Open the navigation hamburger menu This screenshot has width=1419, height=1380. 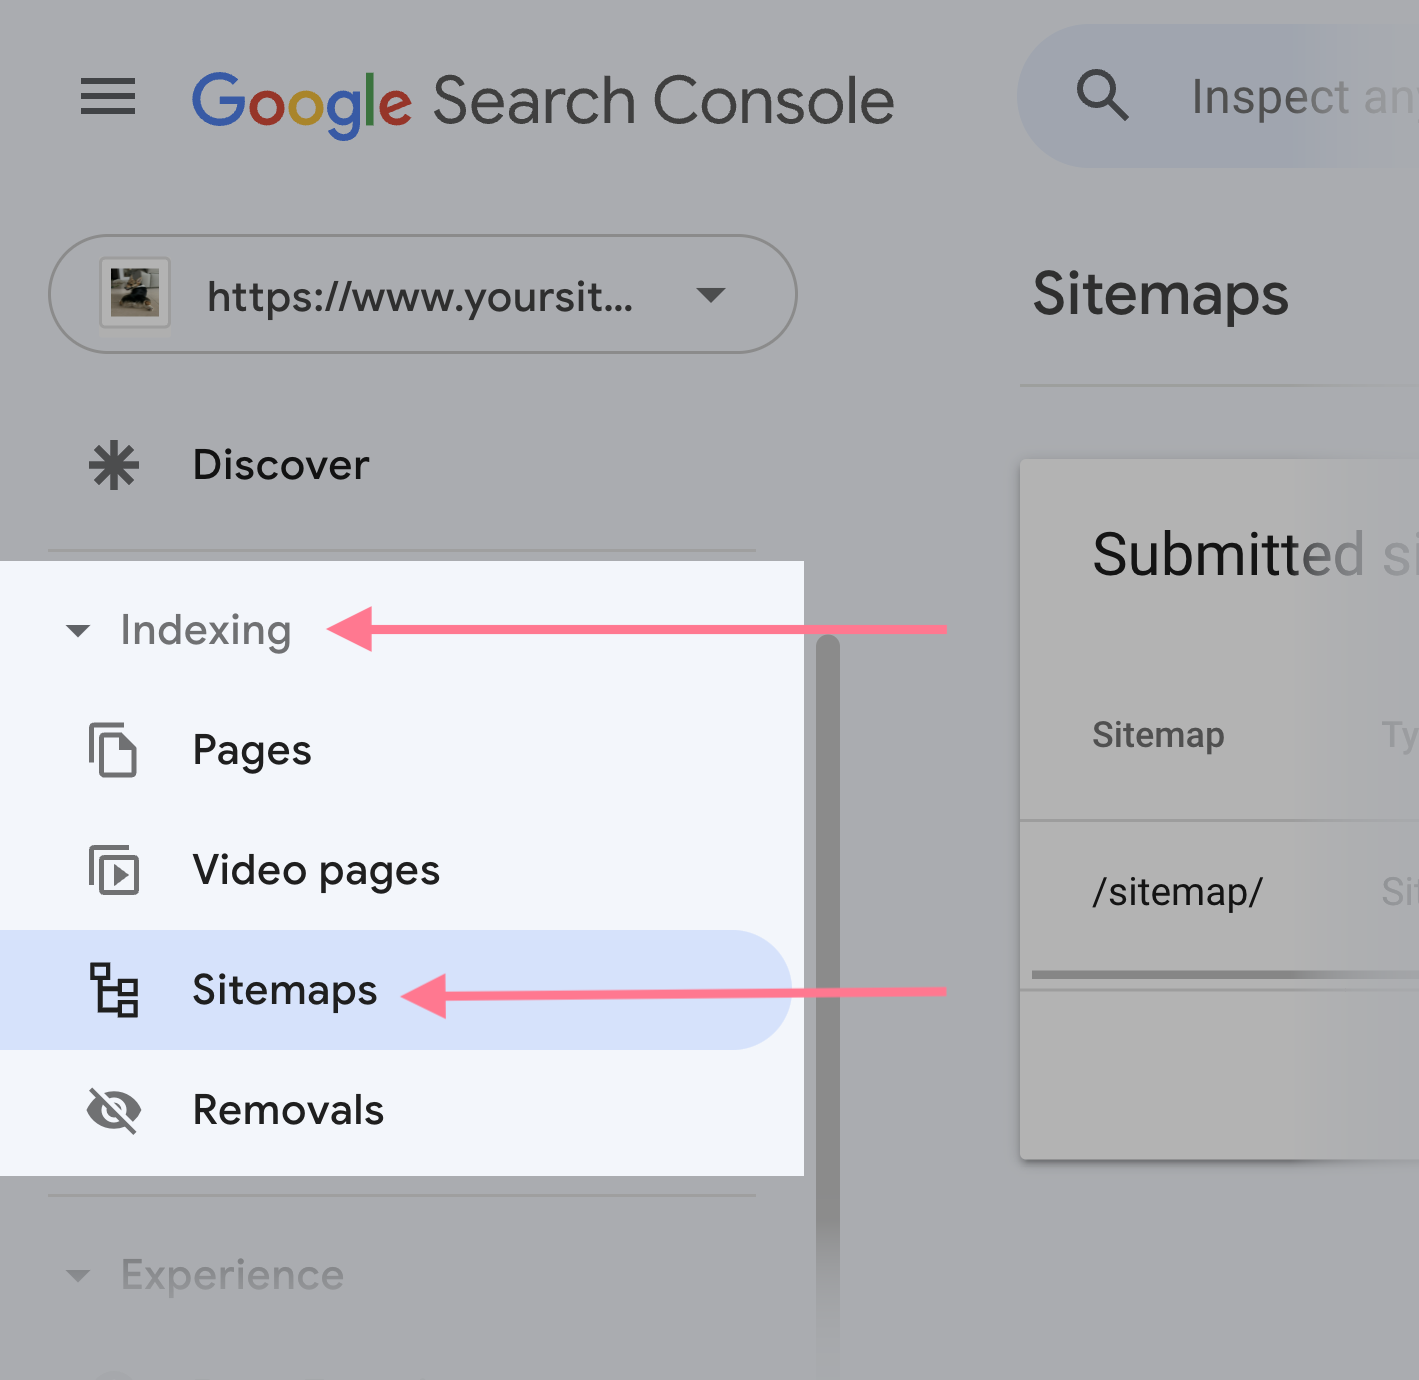[107, 97]
